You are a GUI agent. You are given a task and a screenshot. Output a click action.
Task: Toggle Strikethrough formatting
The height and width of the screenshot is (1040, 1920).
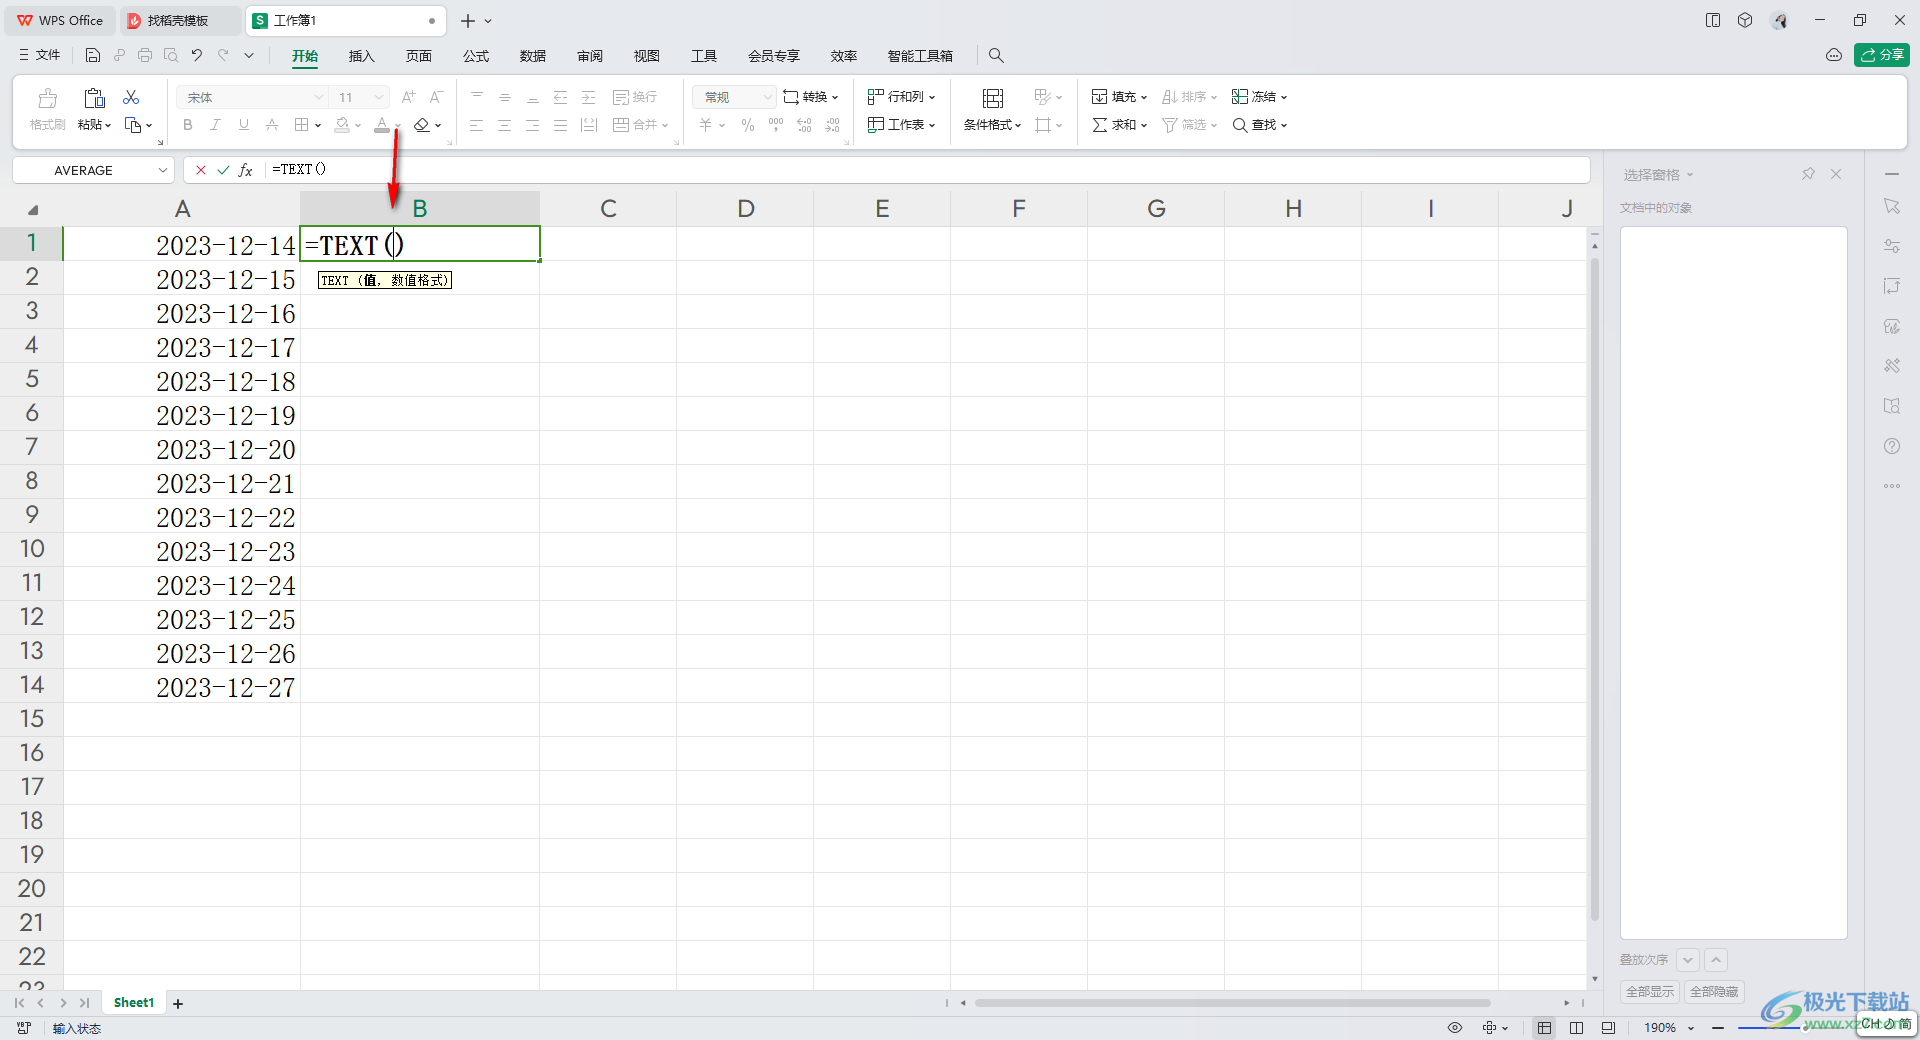click(272, 125)
